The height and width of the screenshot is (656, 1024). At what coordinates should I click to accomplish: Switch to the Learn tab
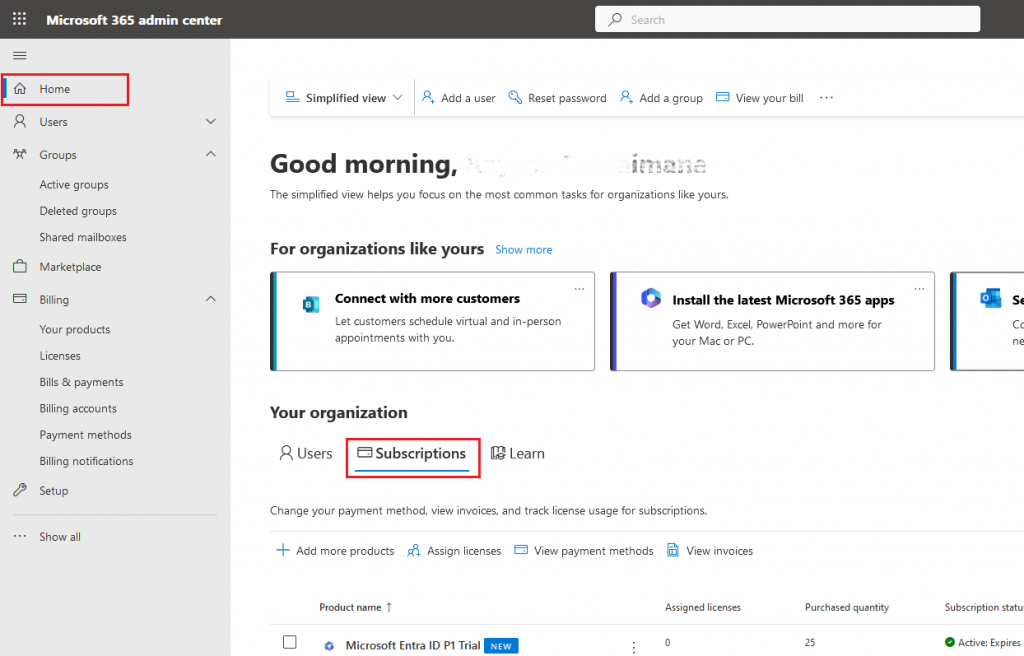[x=517, y=454]
